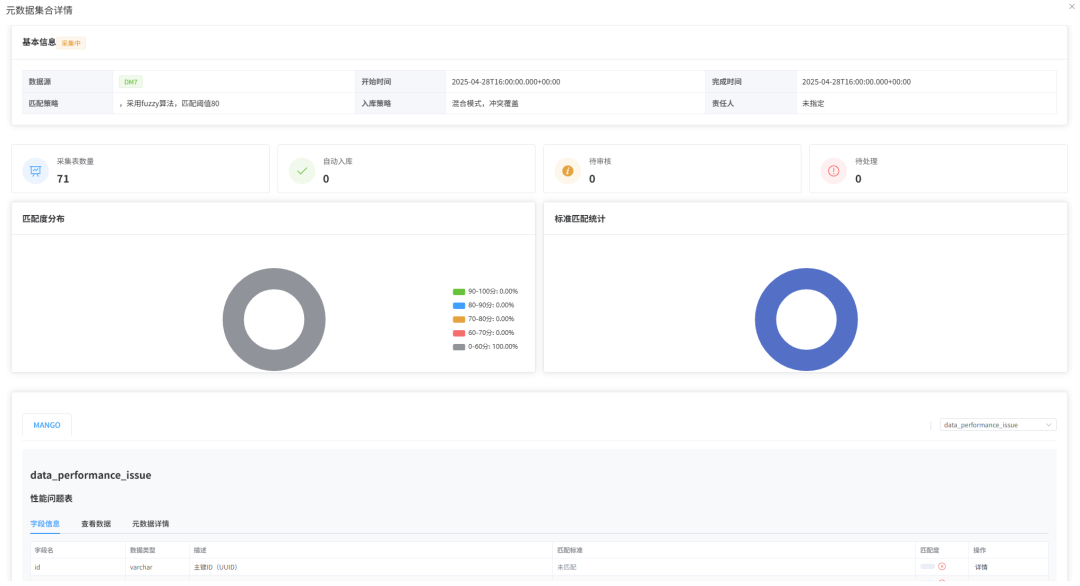Click the 描述 column header
This screenshot has height=586, width=1080.
click(x=200, y=550)
